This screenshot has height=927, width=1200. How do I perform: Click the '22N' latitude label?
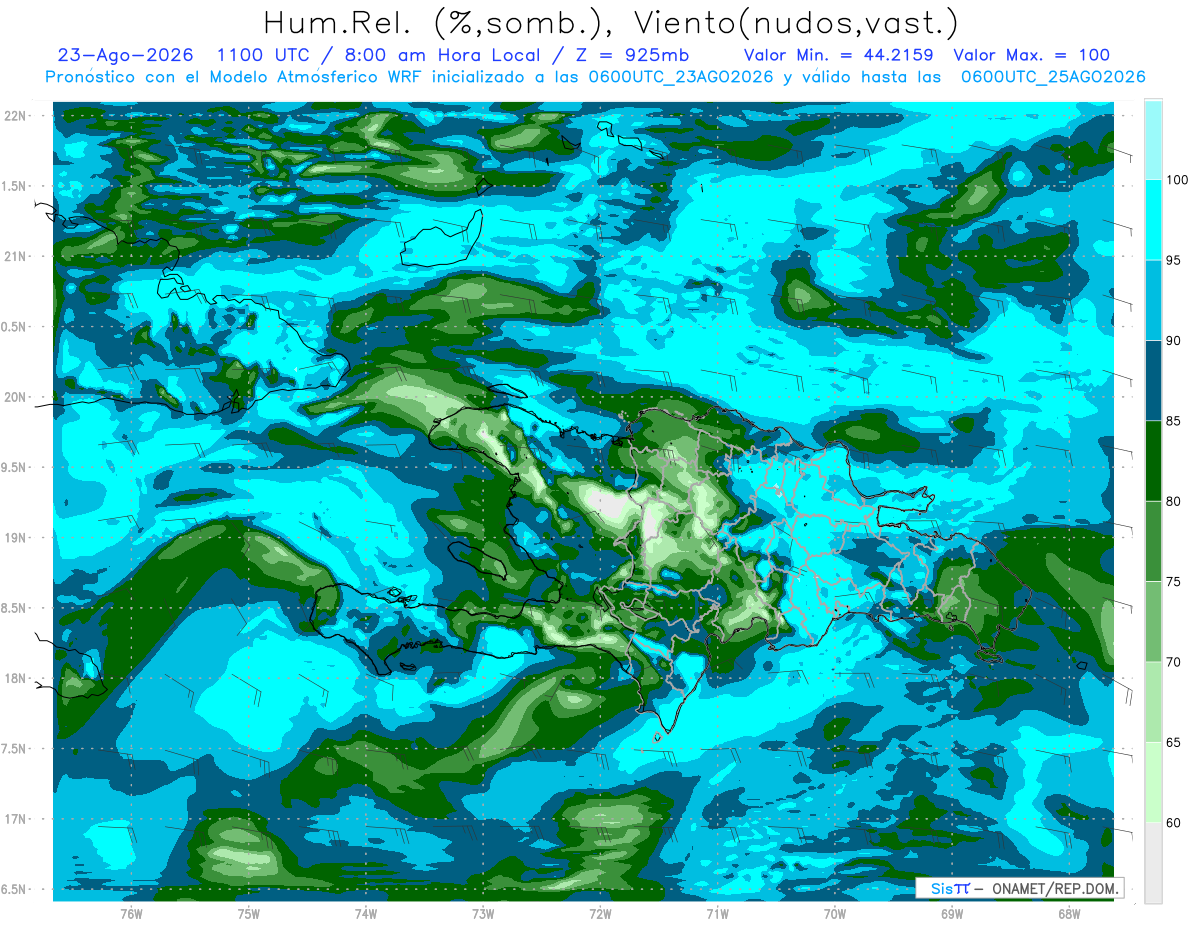tap(15, 116)
